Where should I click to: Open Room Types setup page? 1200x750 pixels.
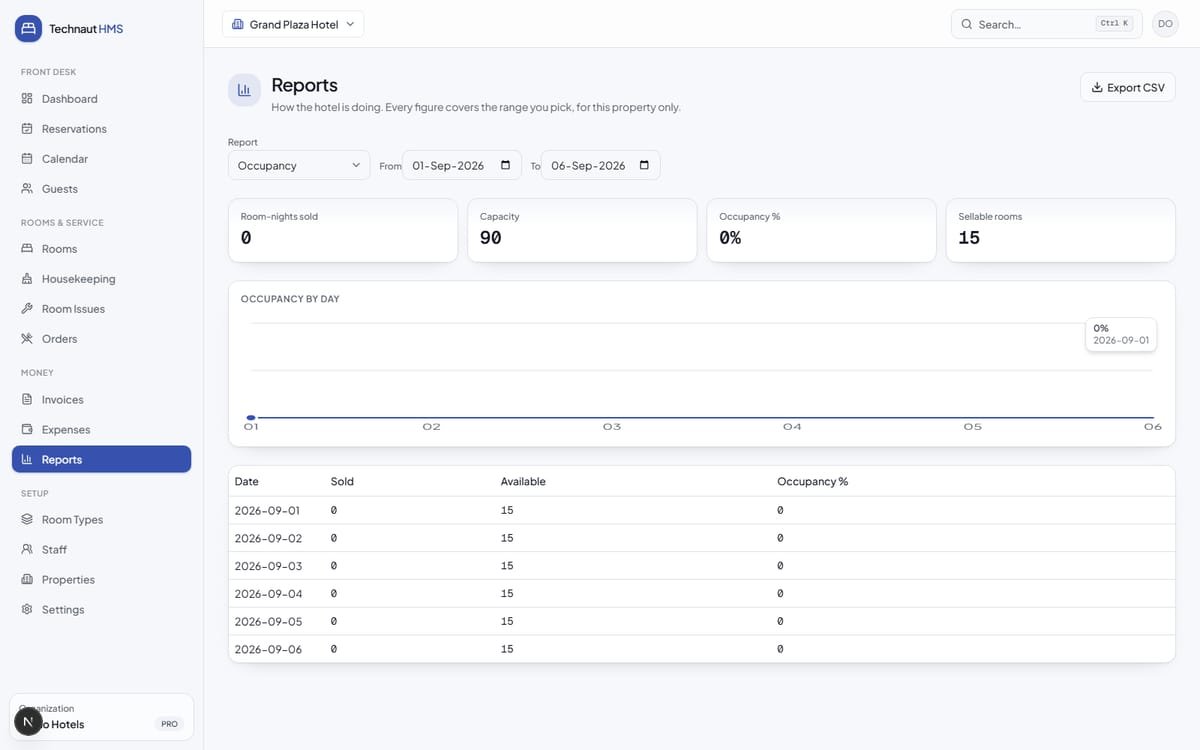coord(101,520)
